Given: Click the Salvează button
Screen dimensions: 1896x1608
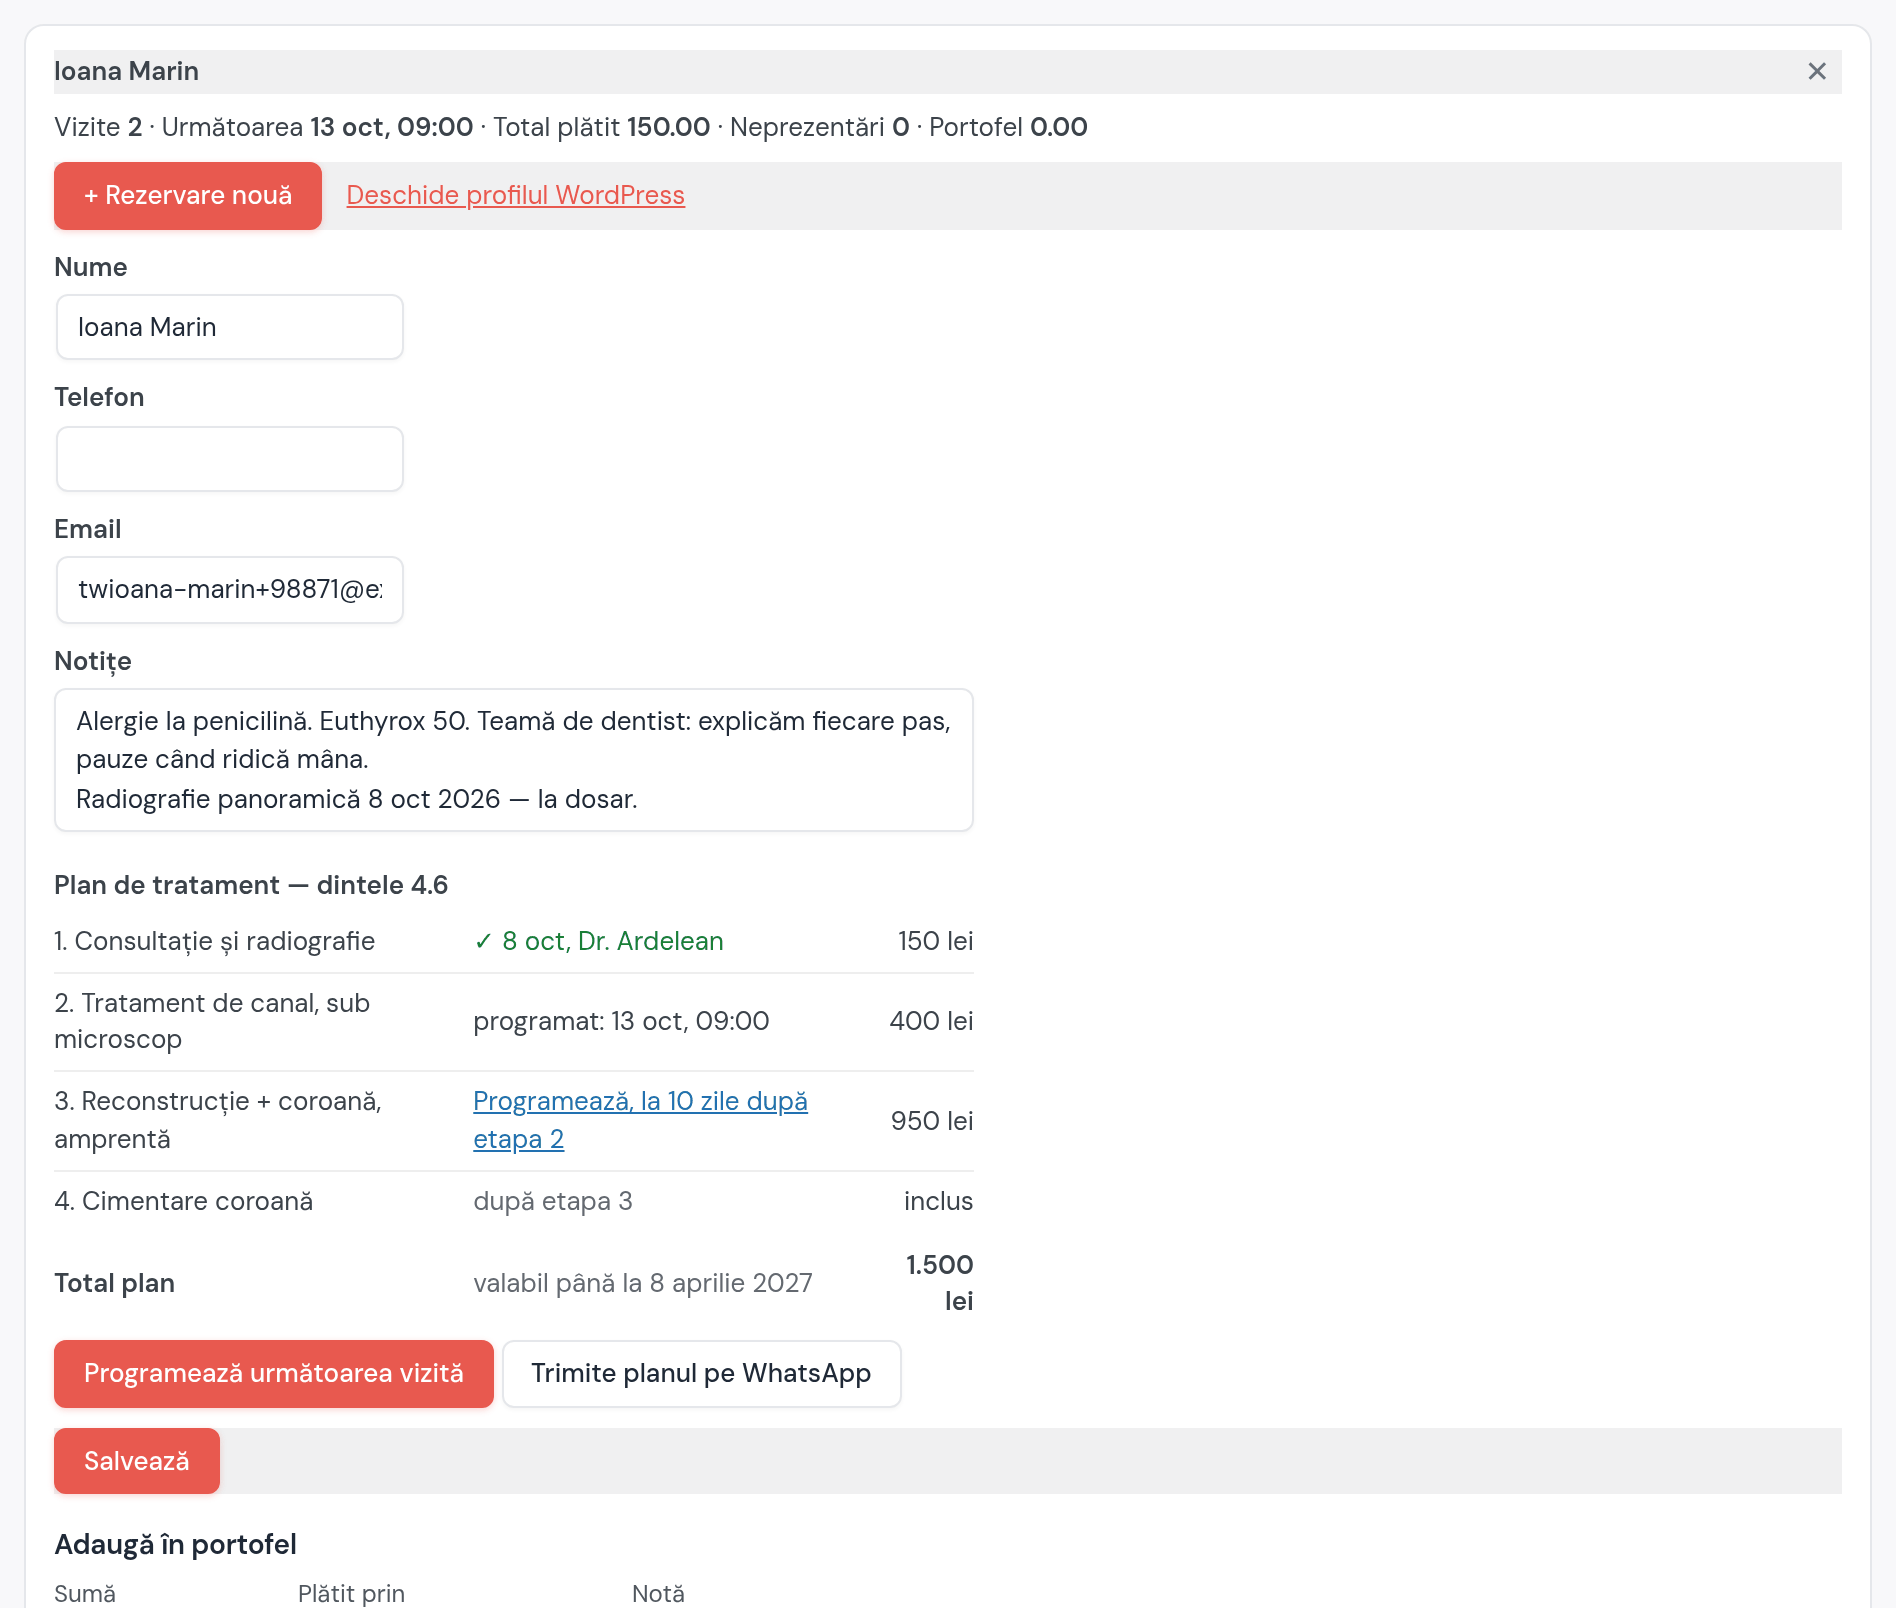Looking at the screenshot, I should (137, 1461).
